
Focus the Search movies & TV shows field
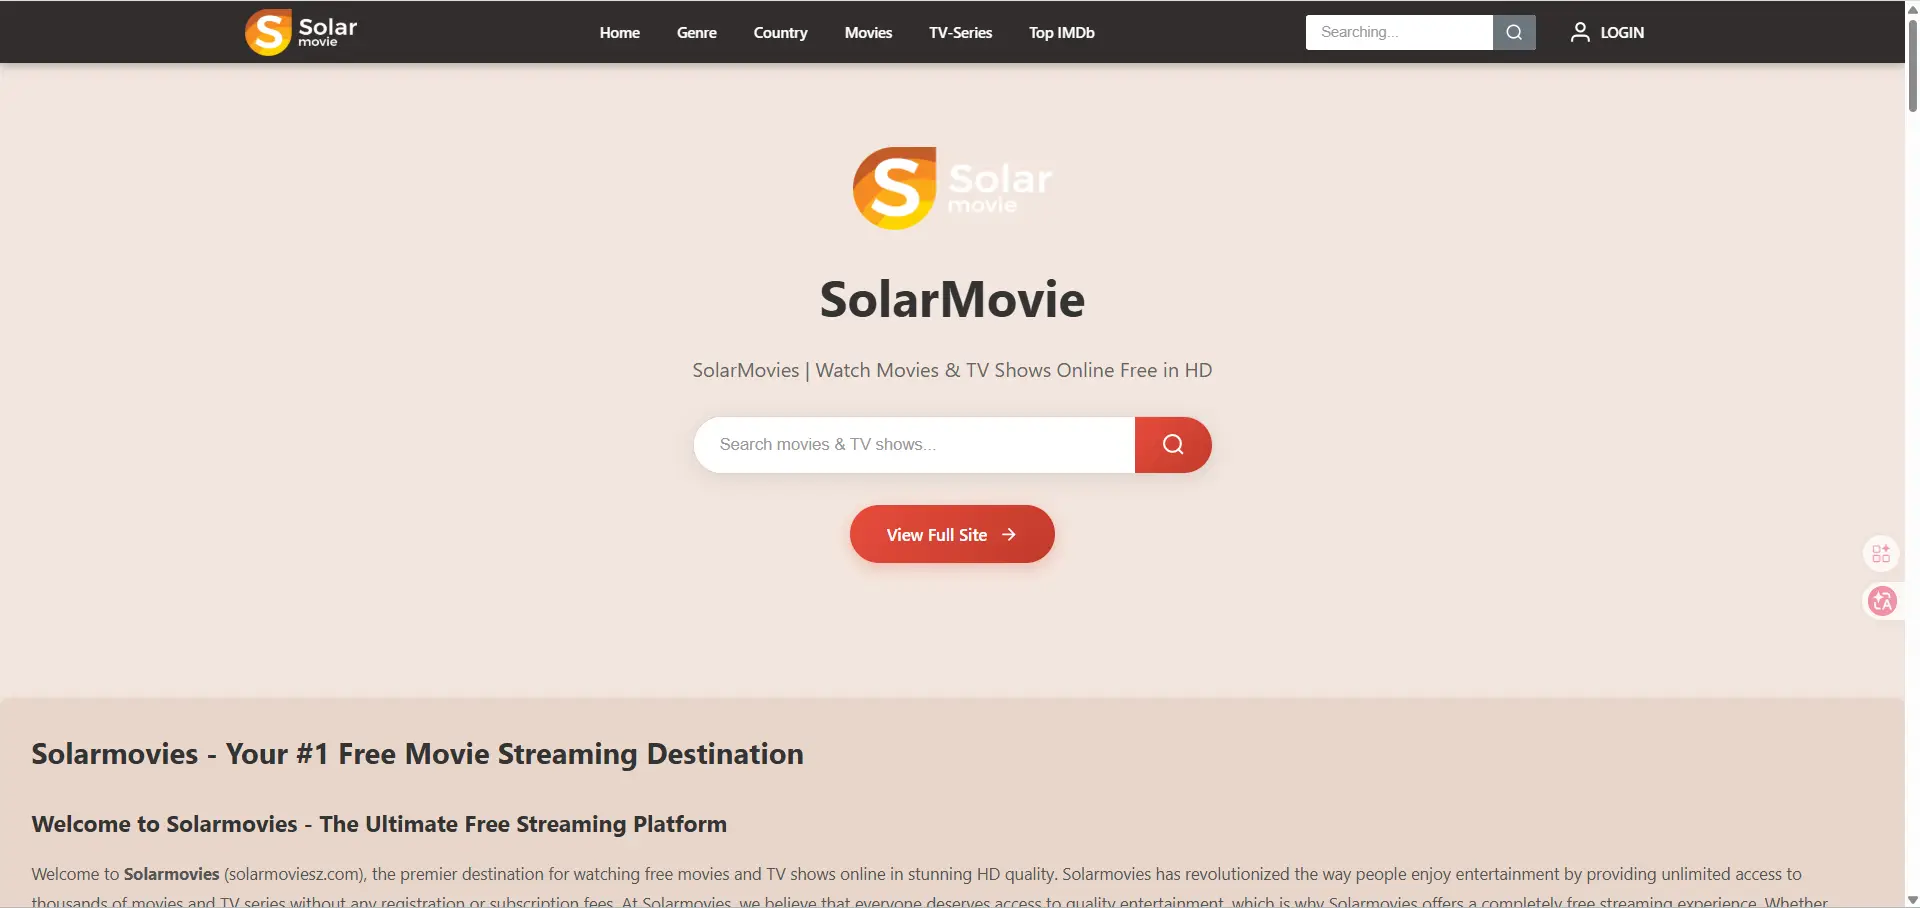914,445
